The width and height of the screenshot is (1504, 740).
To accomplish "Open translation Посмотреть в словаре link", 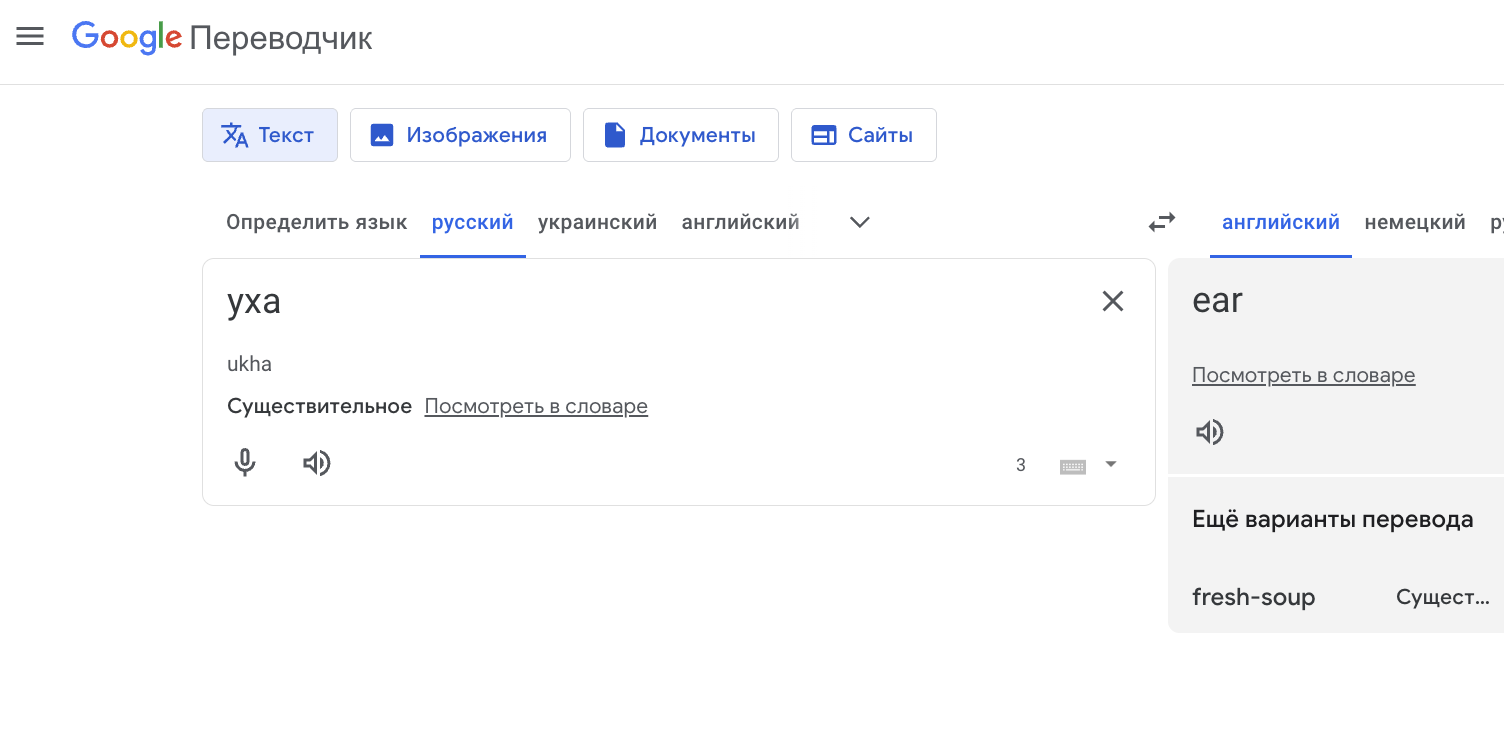I will pyautogui.click(x=1303, y=375).
